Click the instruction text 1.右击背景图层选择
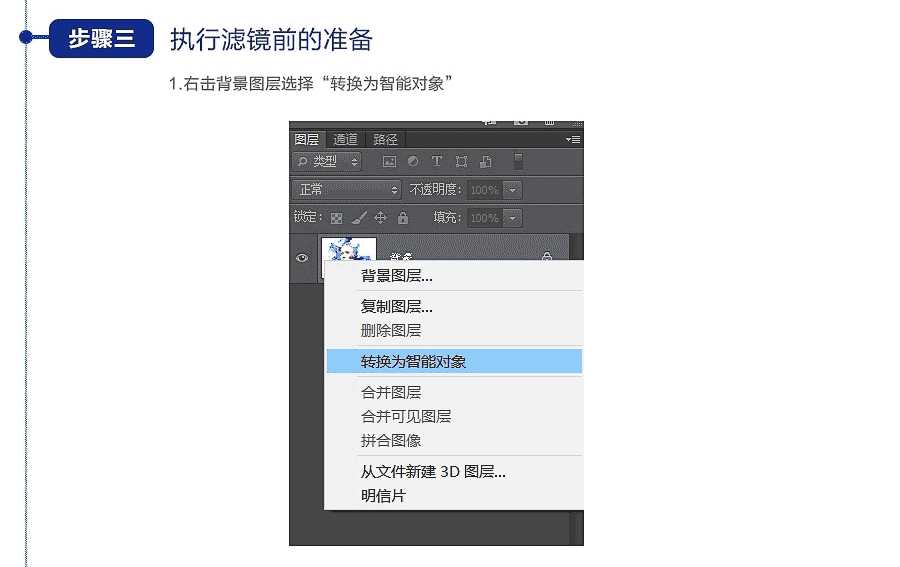The width and height of the screenshot is (900, 567). (241, 84)
